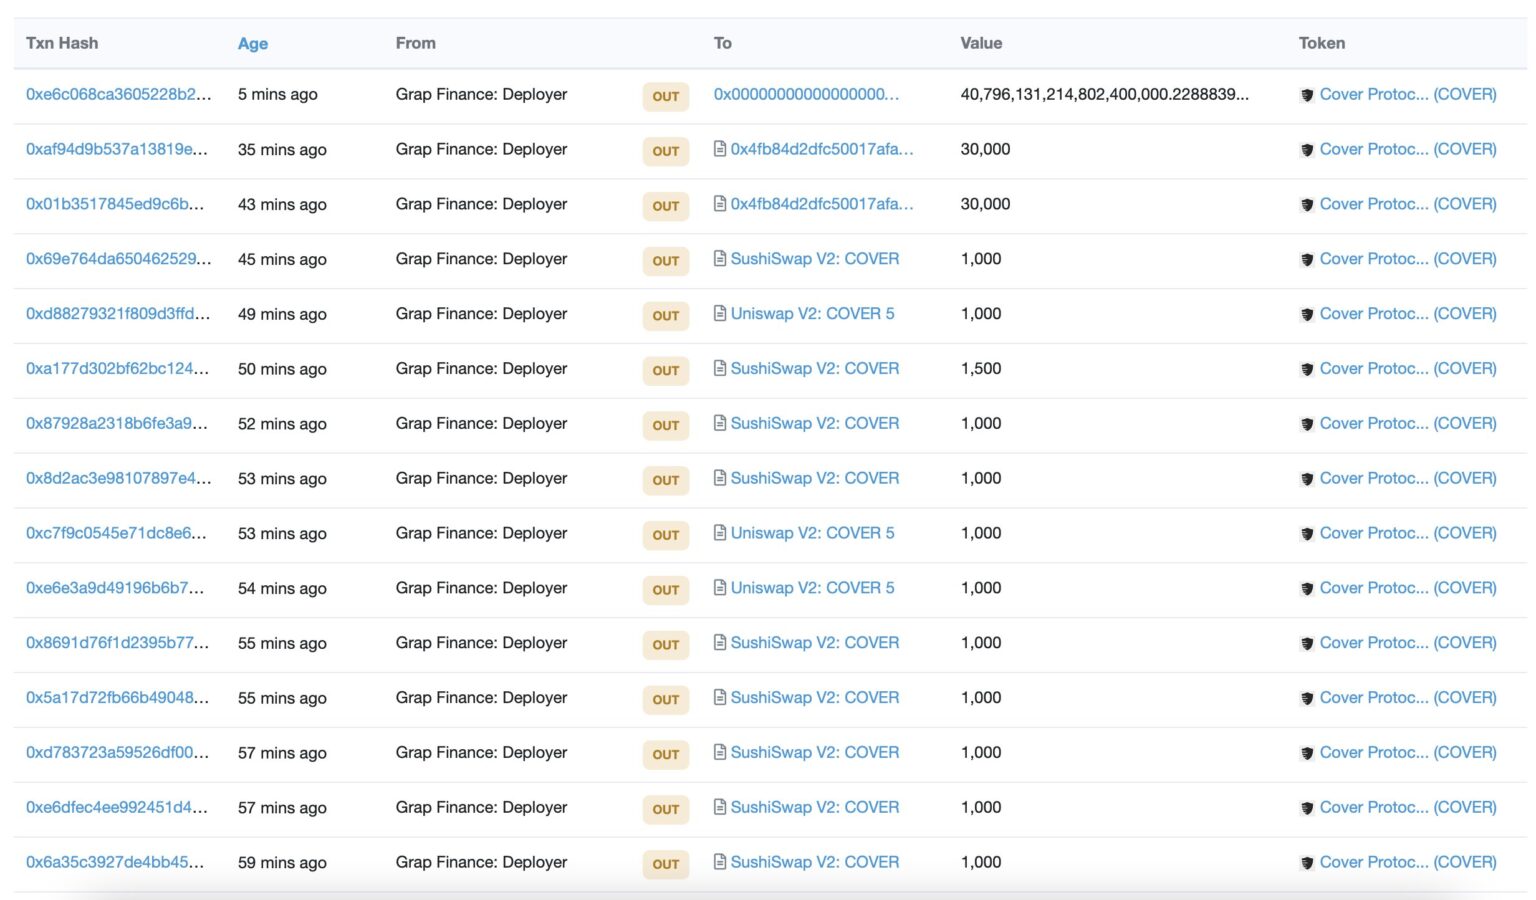The height and width of the screenshot is (900, 1536).
Task: Toggle the Age column header format
Action: point(252,44)
